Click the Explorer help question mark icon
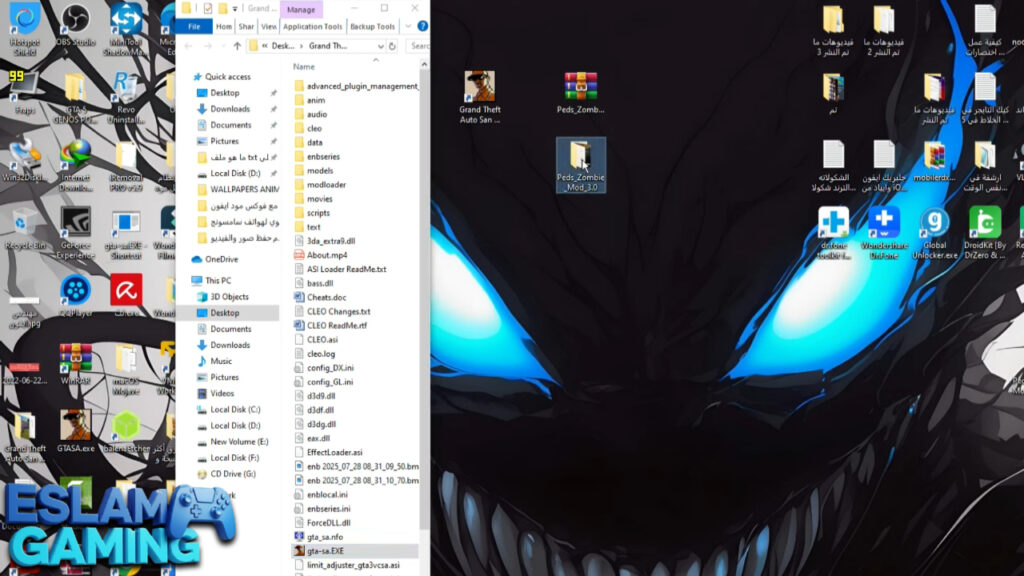 click(x=422, y=27)
